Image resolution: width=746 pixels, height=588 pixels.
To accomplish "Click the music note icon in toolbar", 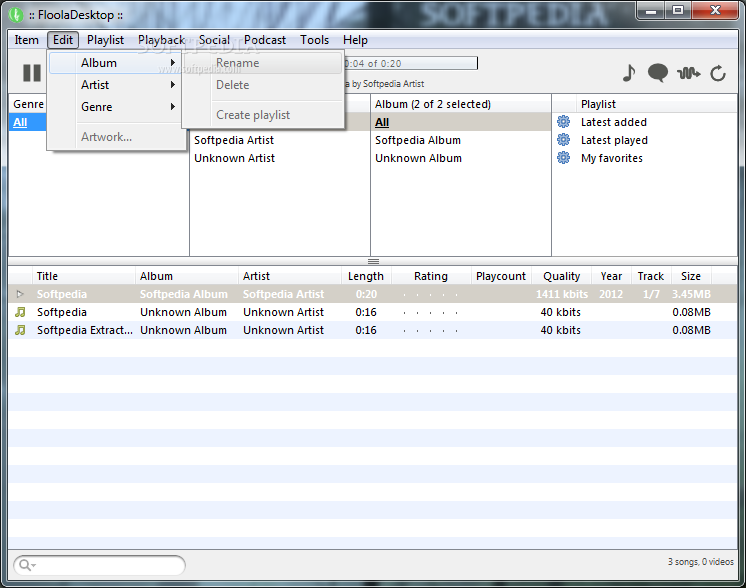I will click(x=629, y=73).
